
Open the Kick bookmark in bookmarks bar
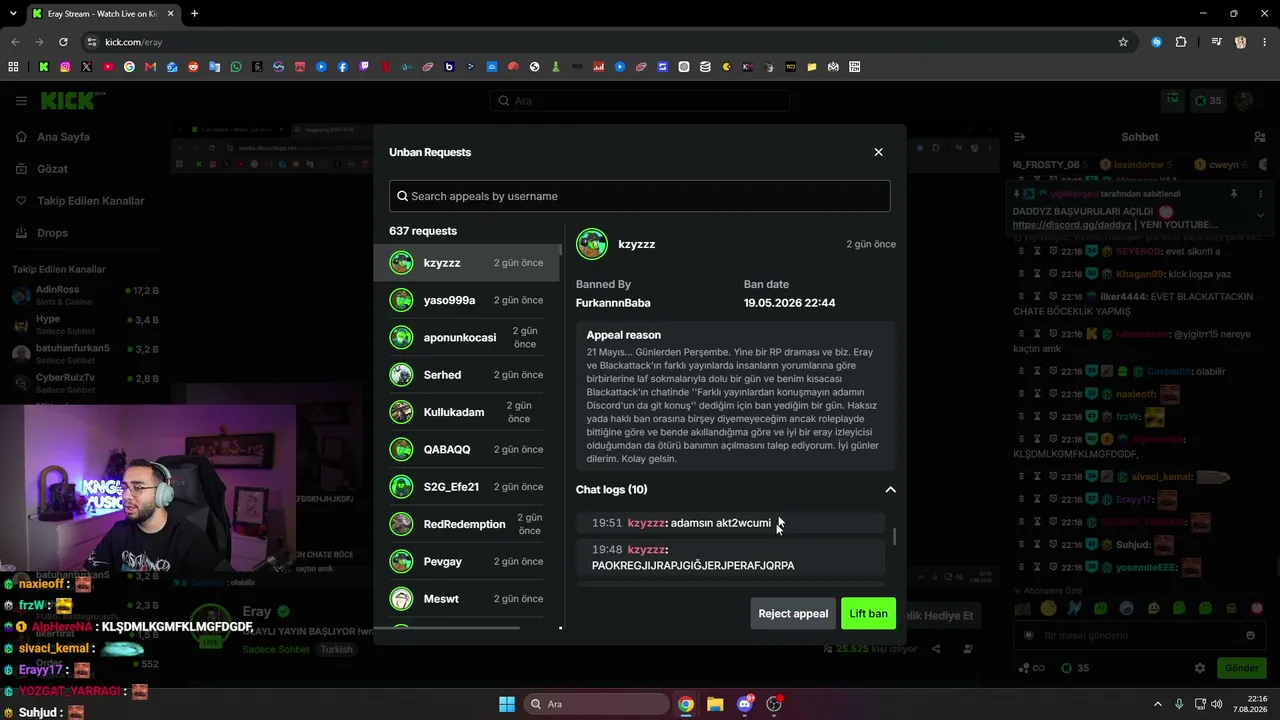[44, 67]
